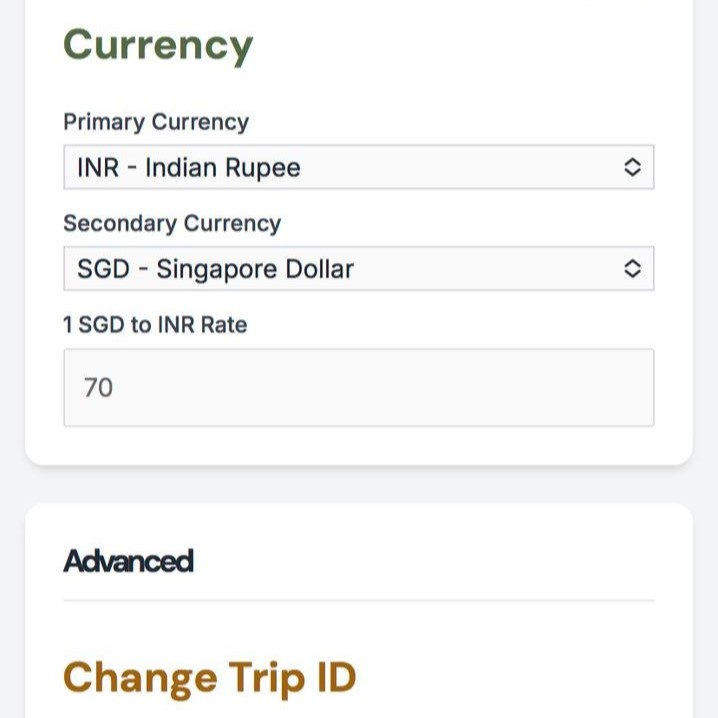Screen dimensions: 718x718
Task: Click the "INR - Indian Rupee" text
Action: (x=189, y=168)
